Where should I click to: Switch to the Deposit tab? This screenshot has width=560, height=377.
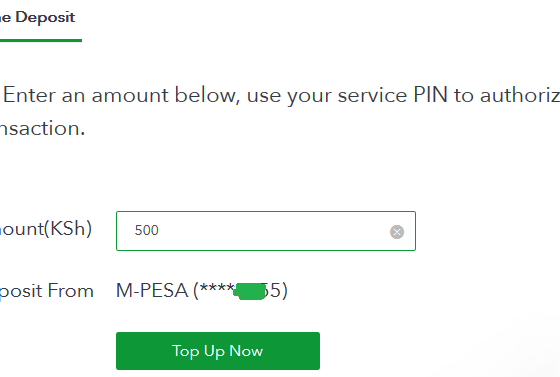(37, 17)
